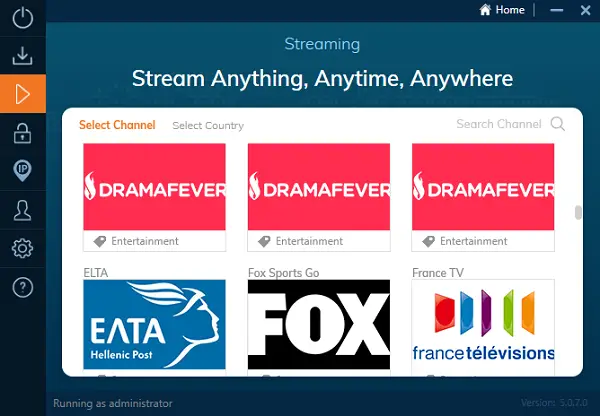Click the 'France TV' channel label
600x416 pixels.
(x=438, y=272)
